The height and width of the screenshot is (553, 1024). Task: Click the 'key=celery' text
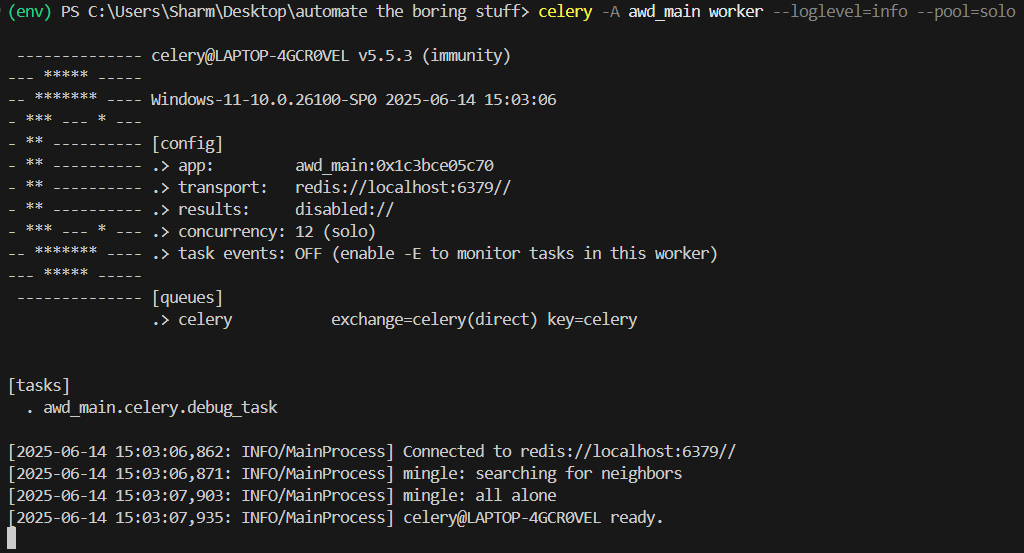pos(592,320)
